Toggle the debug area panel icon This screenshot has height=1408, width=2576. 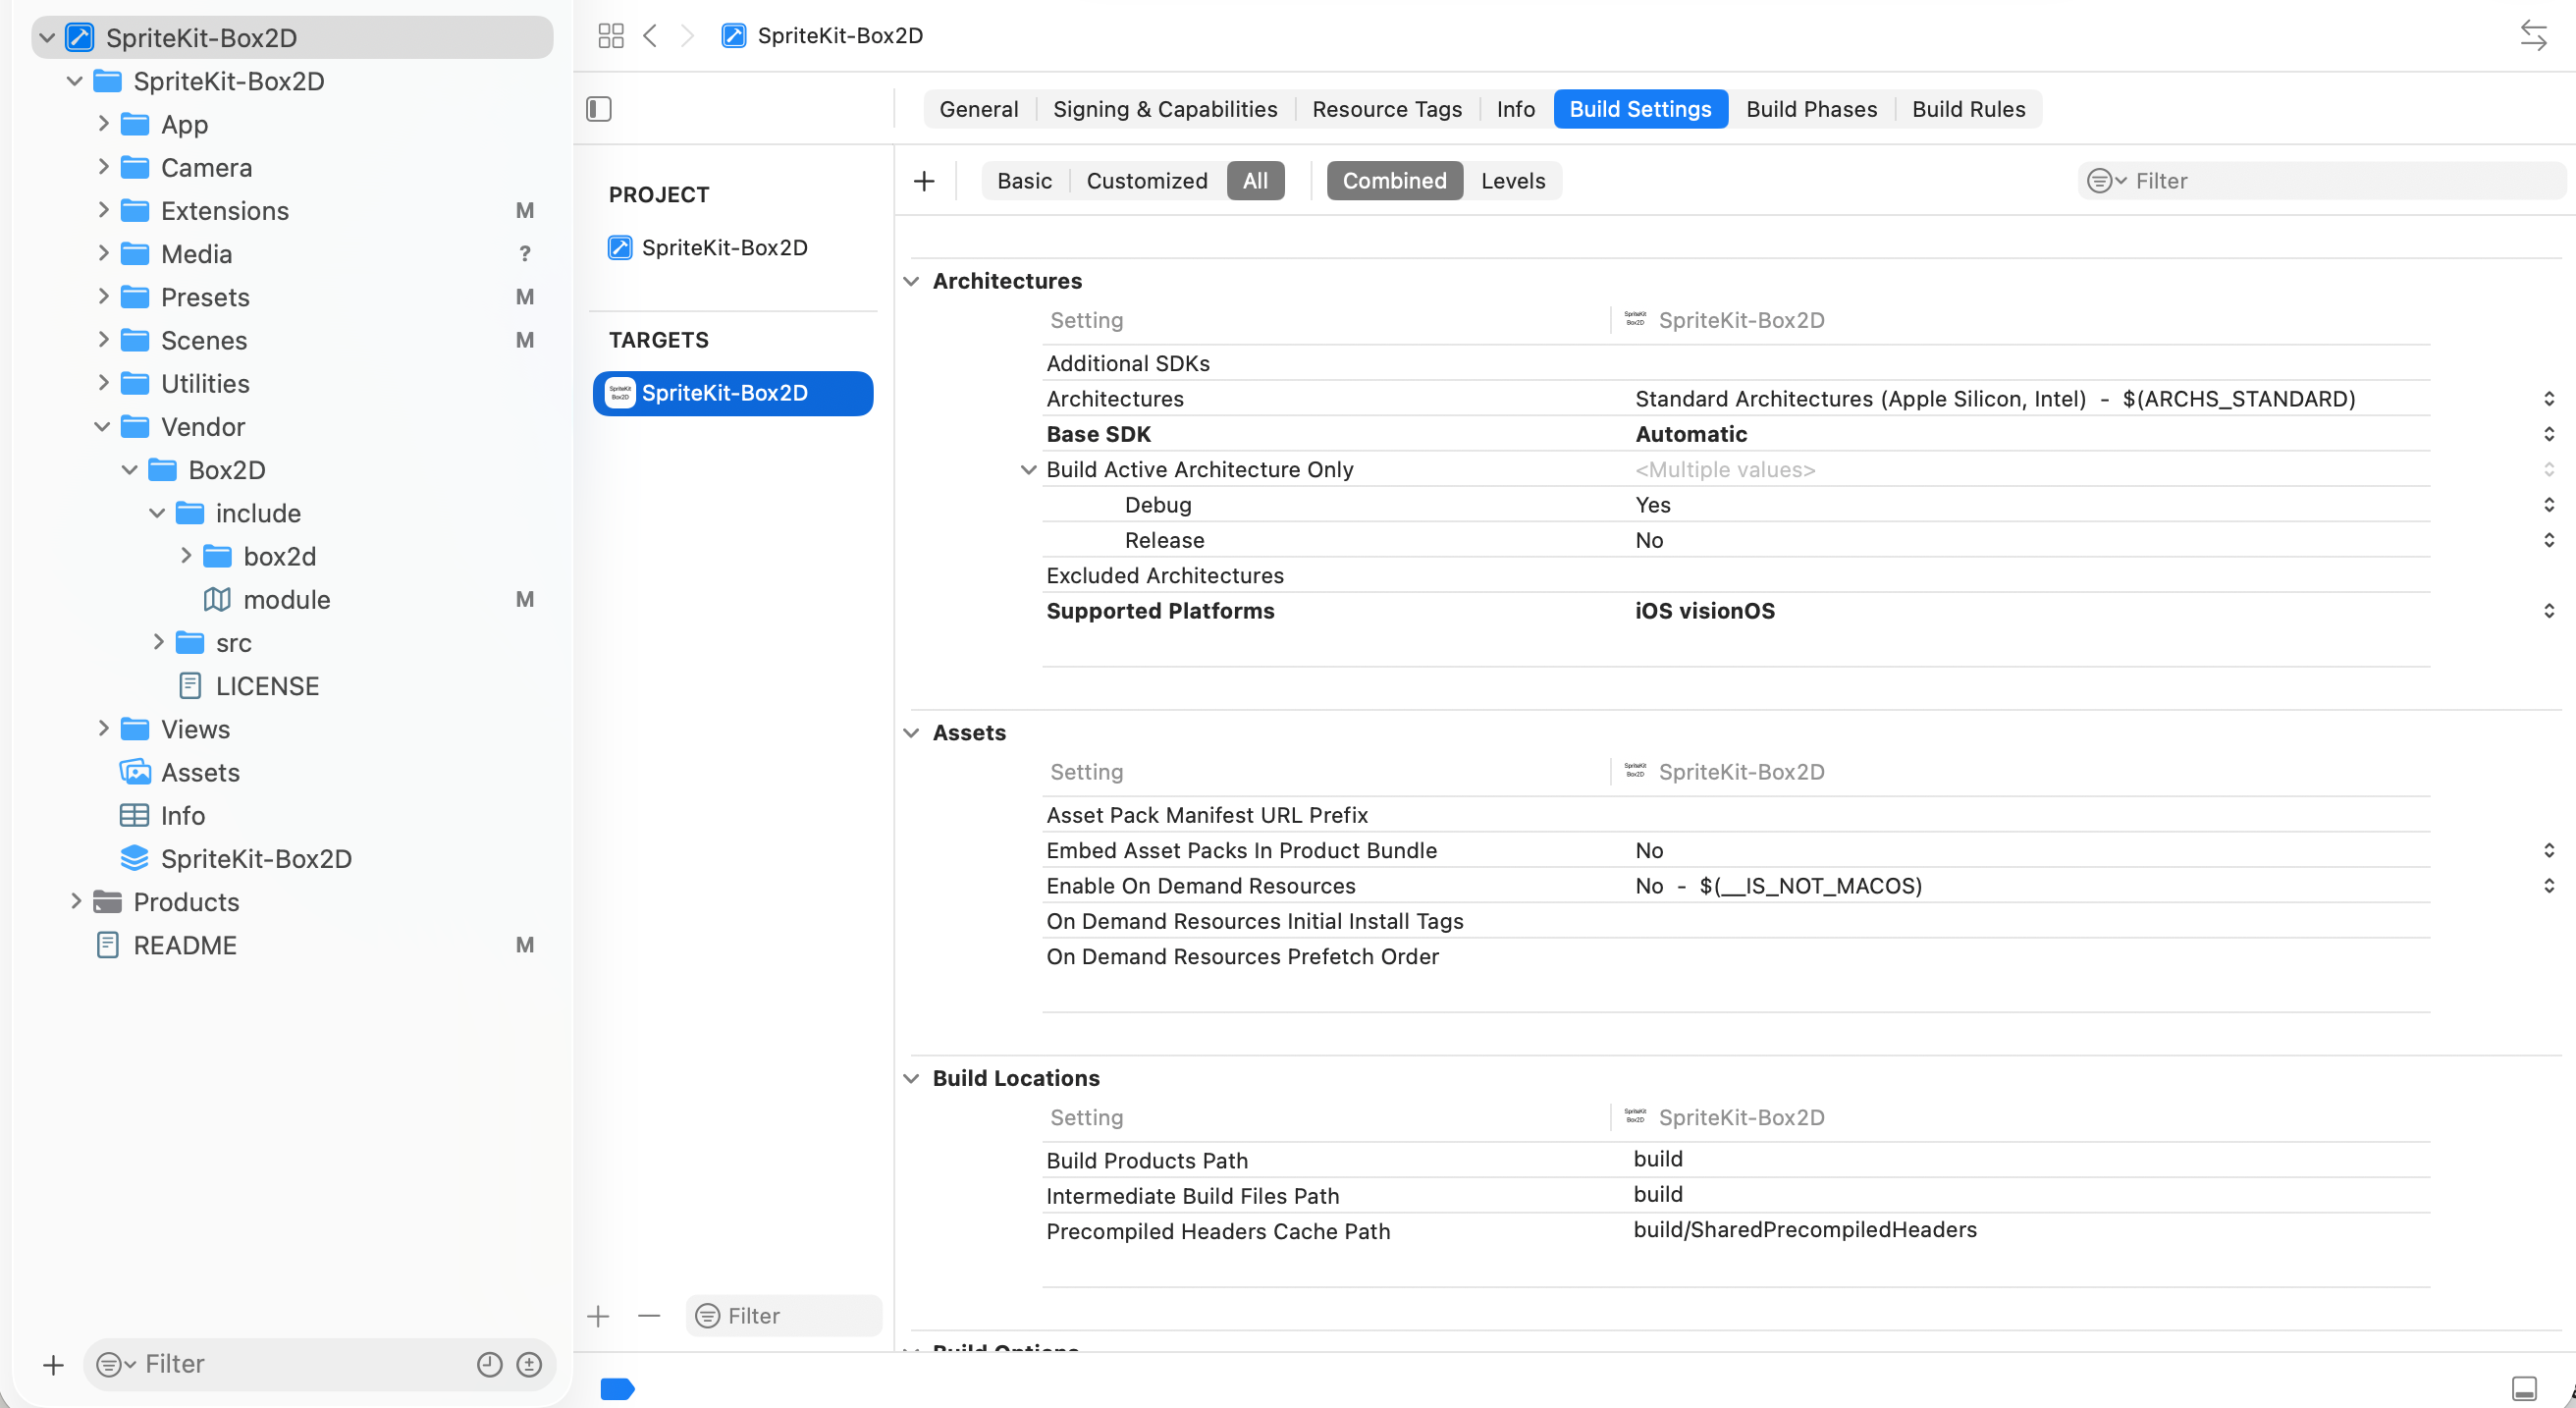coord(2524,1388)
